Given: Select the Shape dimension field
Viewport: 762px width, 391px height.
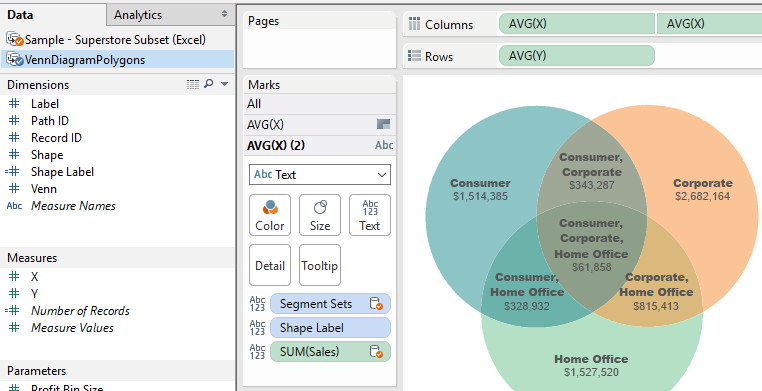Looking at the screenshot, I should pyautogui.click(x=47, y=155).
